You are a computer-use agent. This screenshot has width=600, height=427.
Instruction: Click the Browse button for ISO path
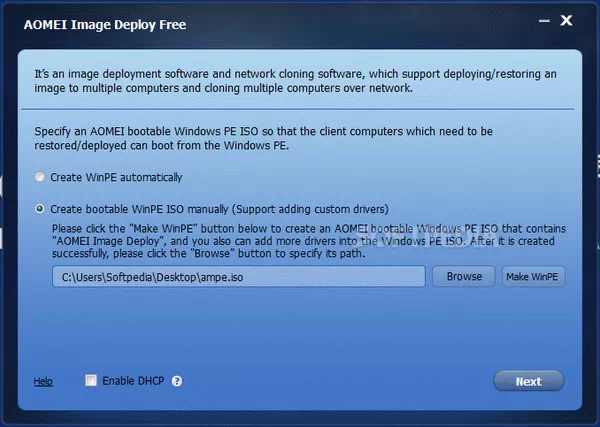[x=463, y=277]
